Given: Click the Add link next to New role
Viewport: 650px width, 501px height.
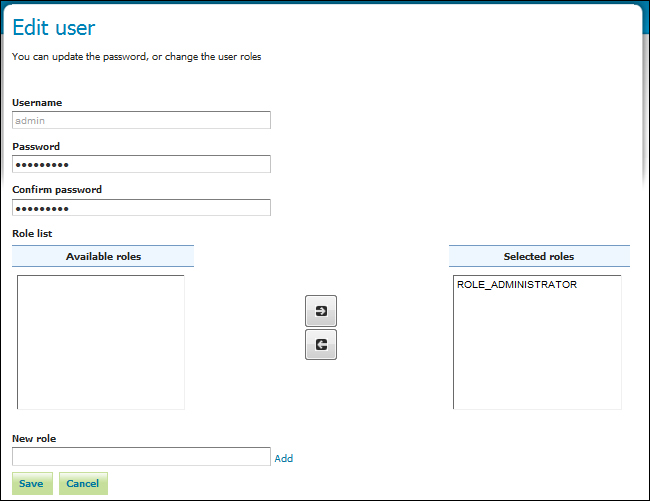Looking at the screenshot, I should pos(284,458).
